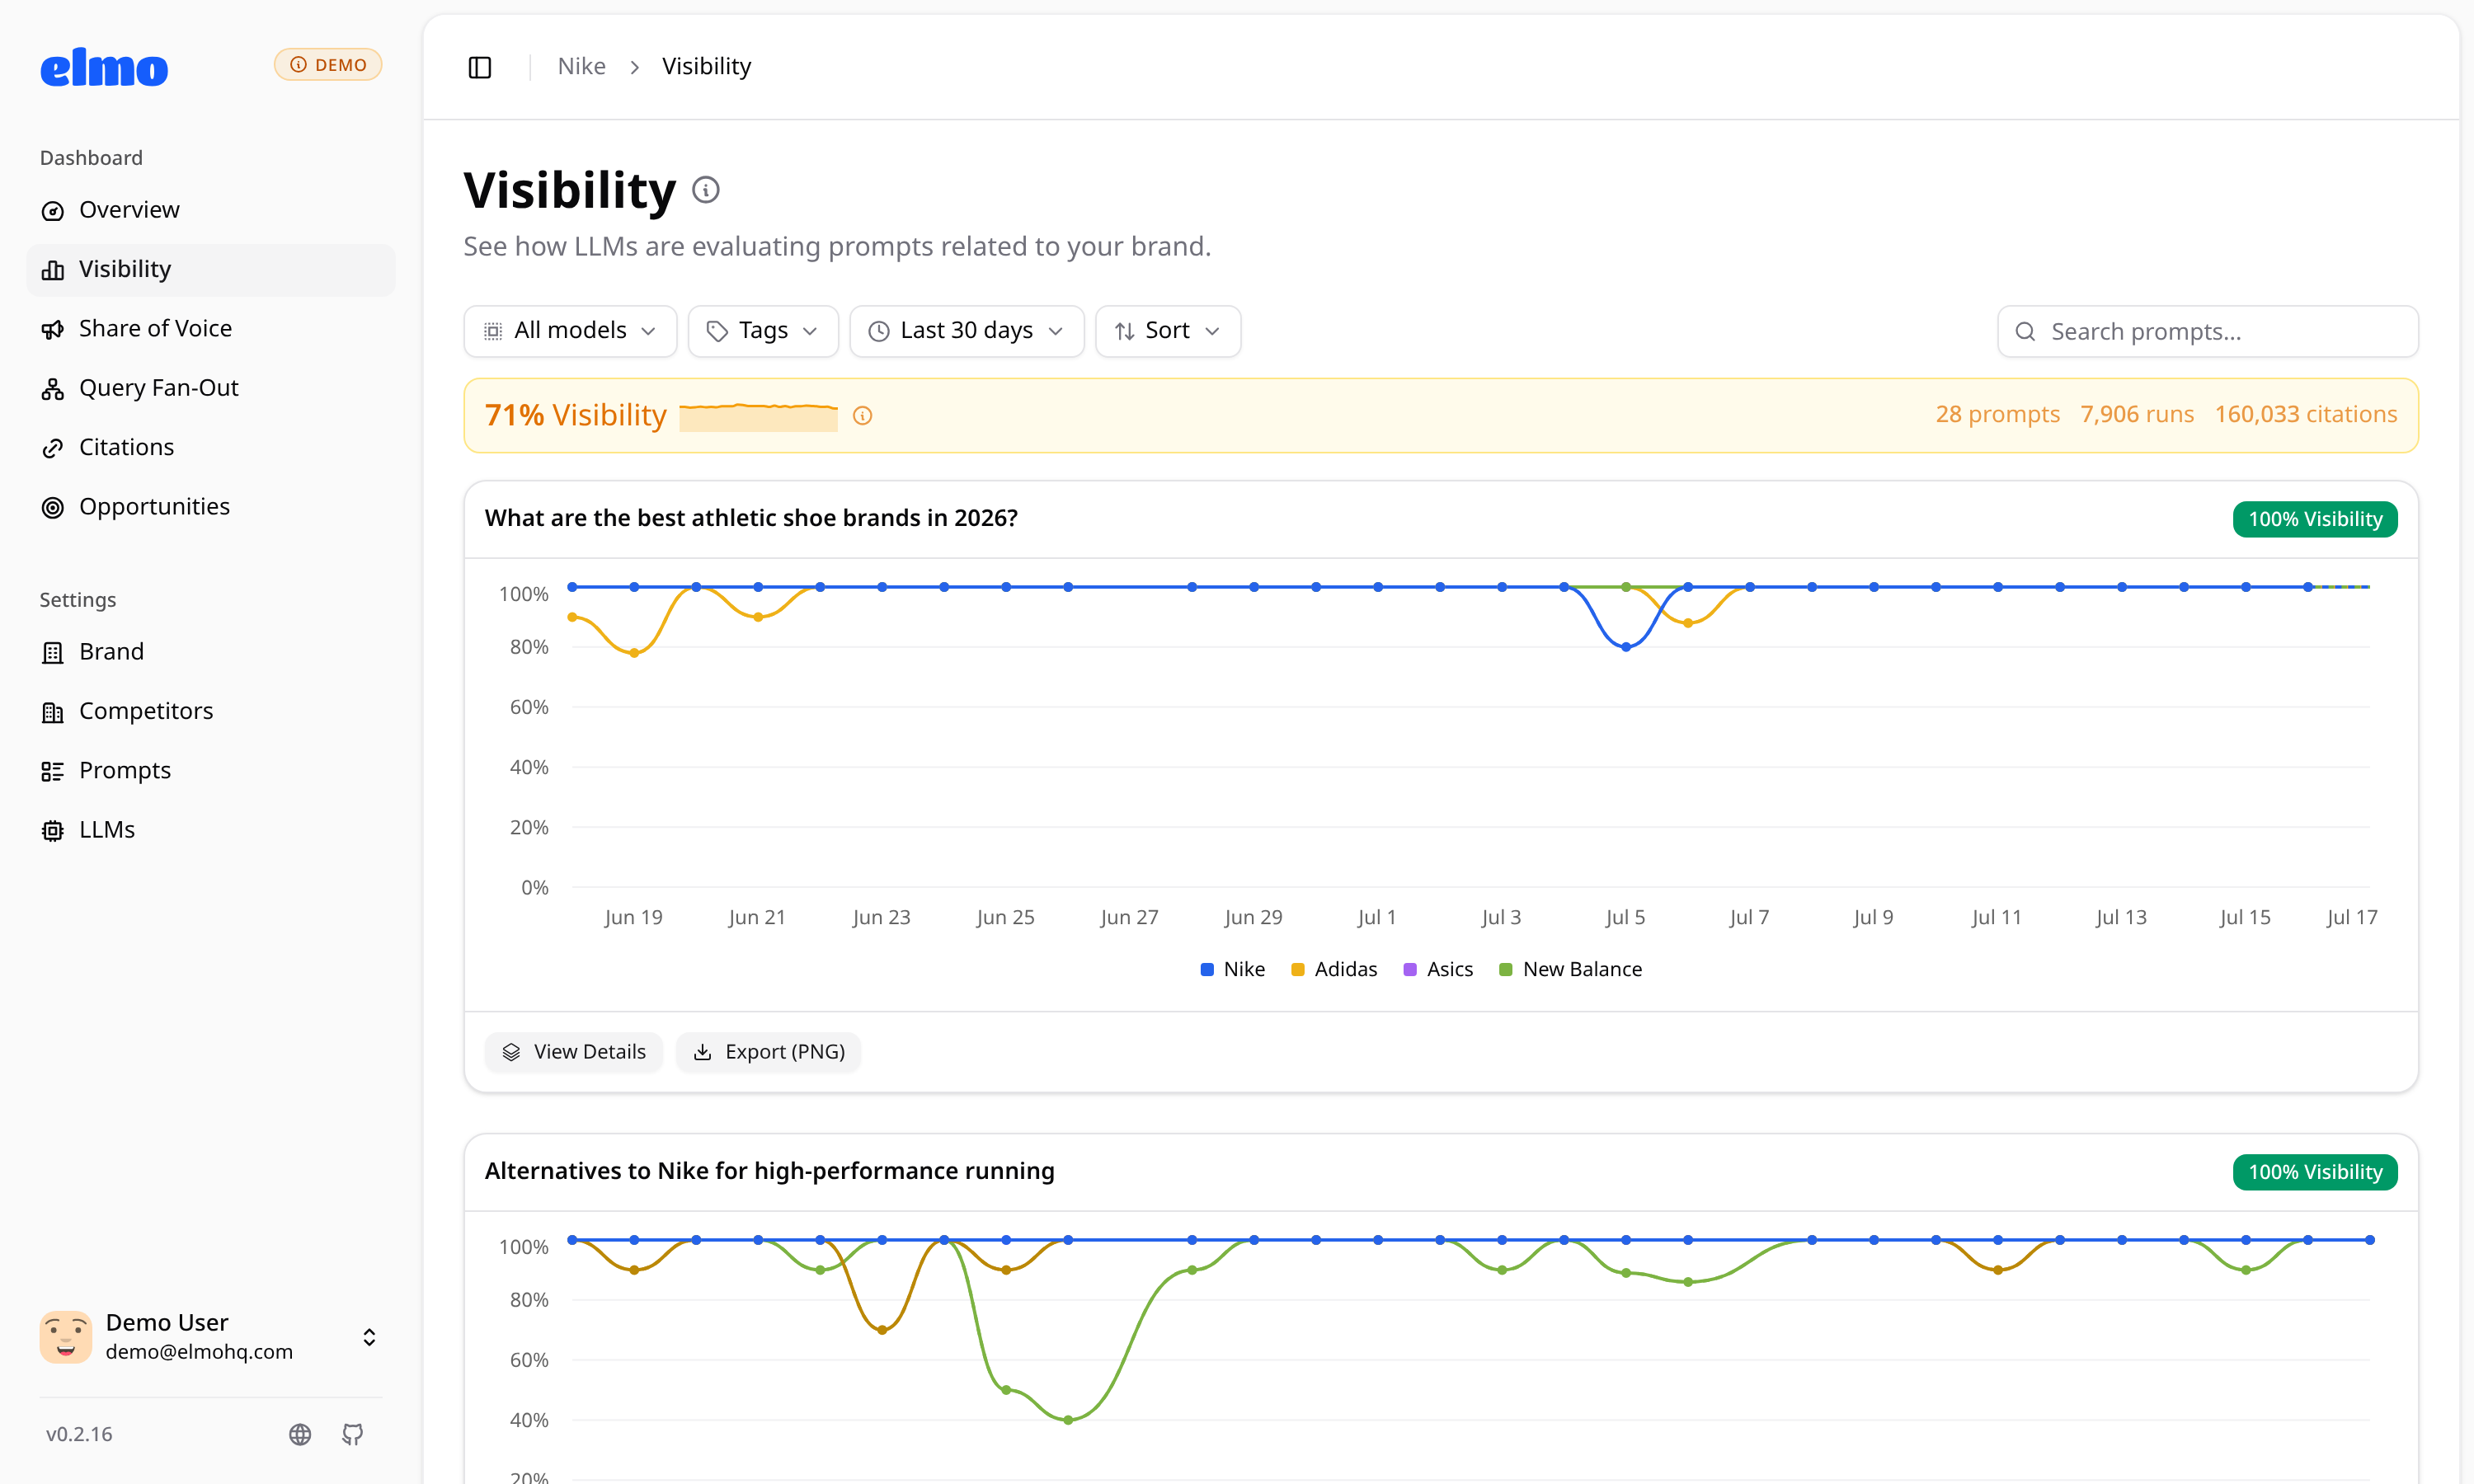The width and height of the screenshot is (2474, 1484).
Task: Click the Citations link icon
Action: coord(53,448)
